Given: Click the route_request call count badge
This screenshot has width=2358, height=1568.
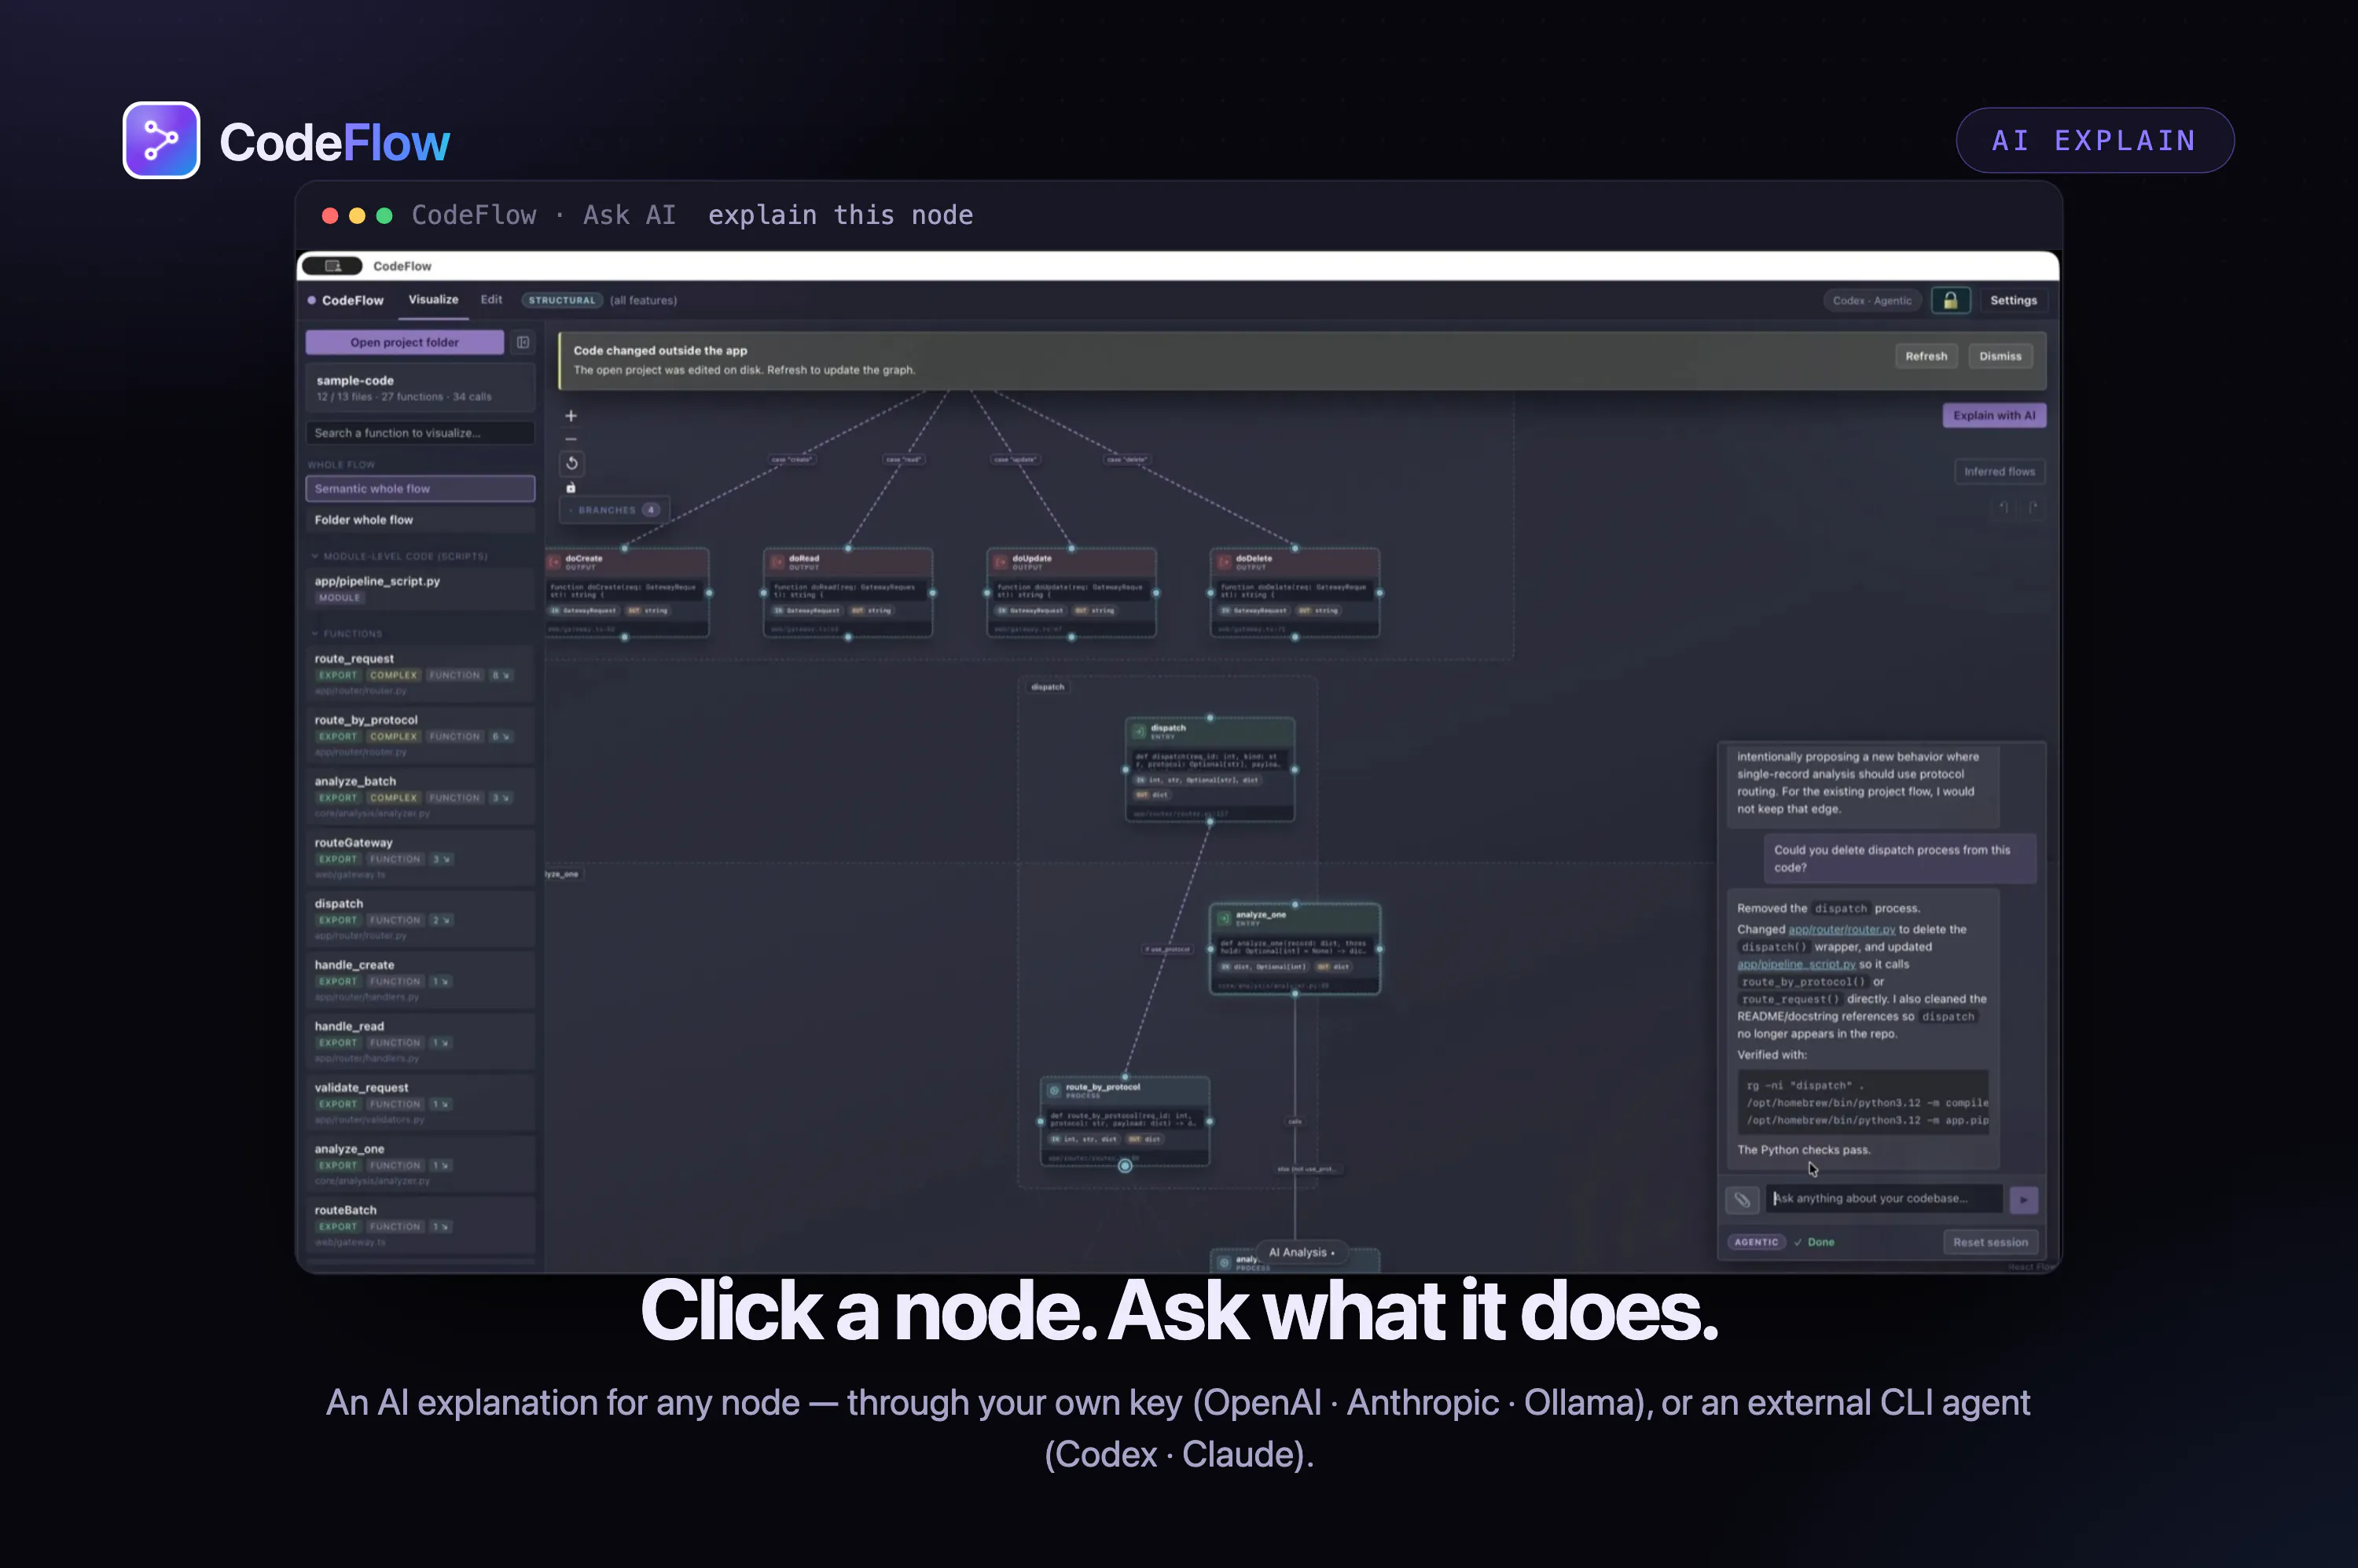Looking at the screenshot, I should point(500,675).
